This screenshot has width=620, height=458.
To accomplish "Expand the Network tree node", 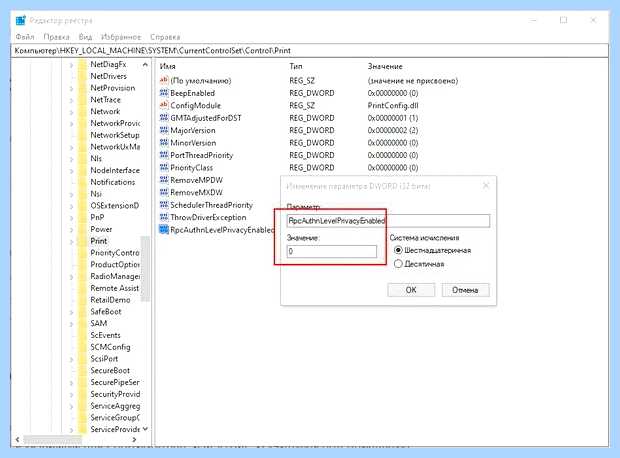I will click(71, 112).
